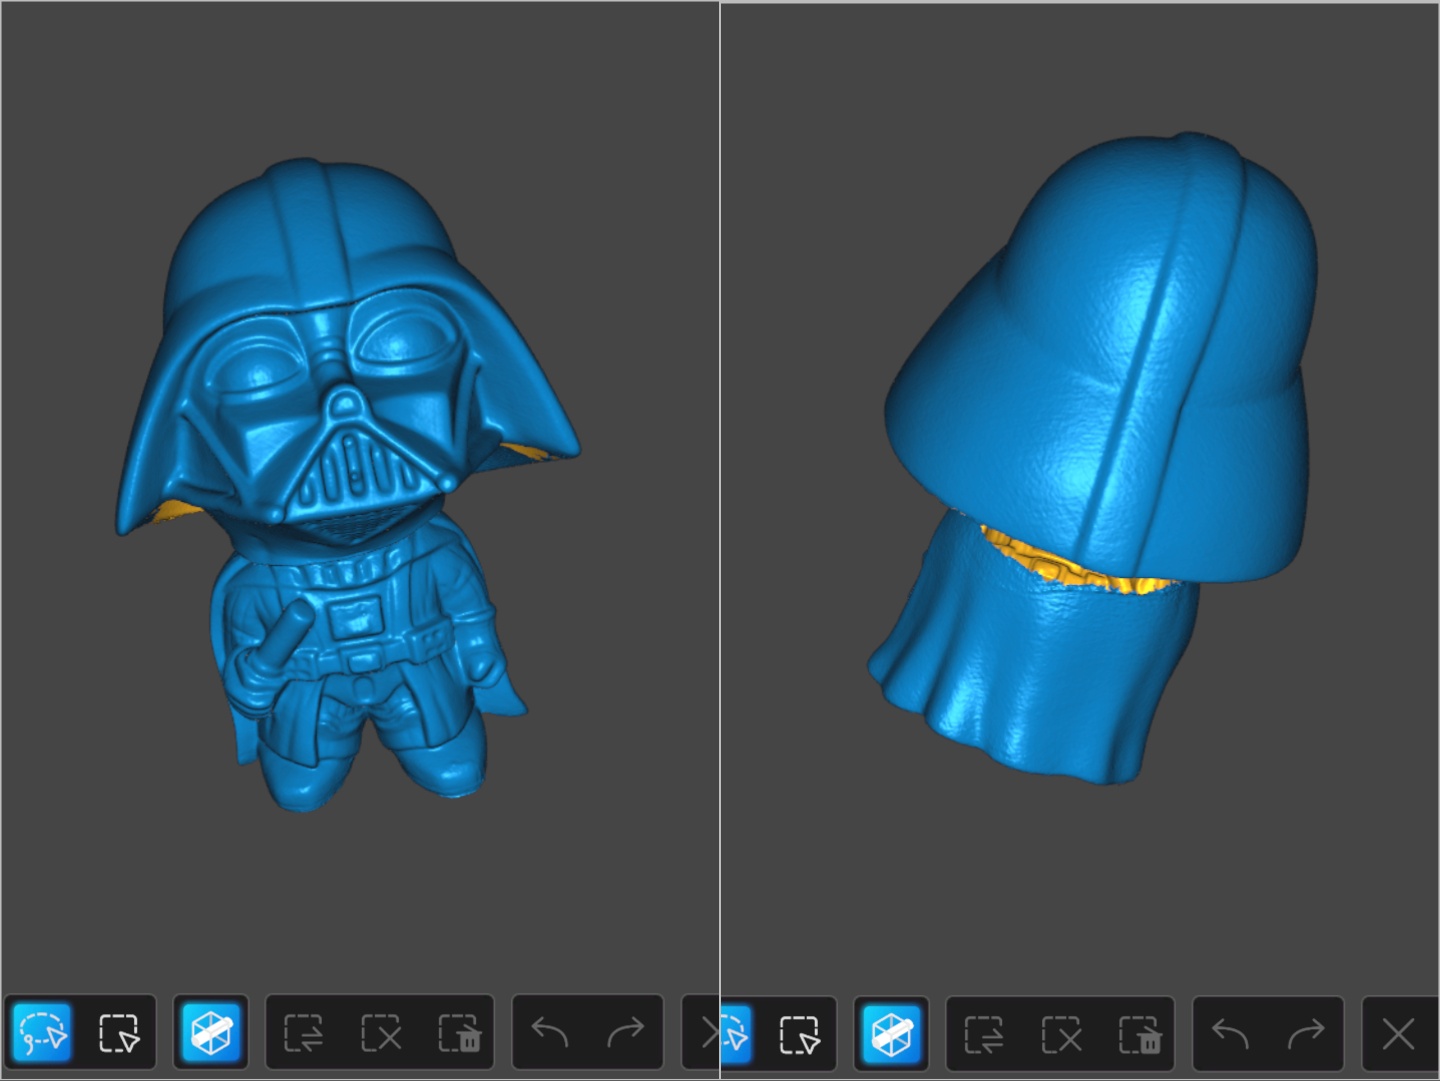Toggle select-through cube option in right panel
The width and height of the screenshot is (1440, 1081).
(x=891, y=1035)
